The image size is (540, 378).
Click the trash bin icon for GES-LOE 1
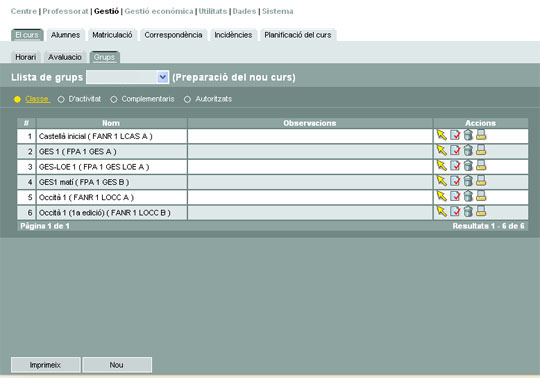[468, 166]
